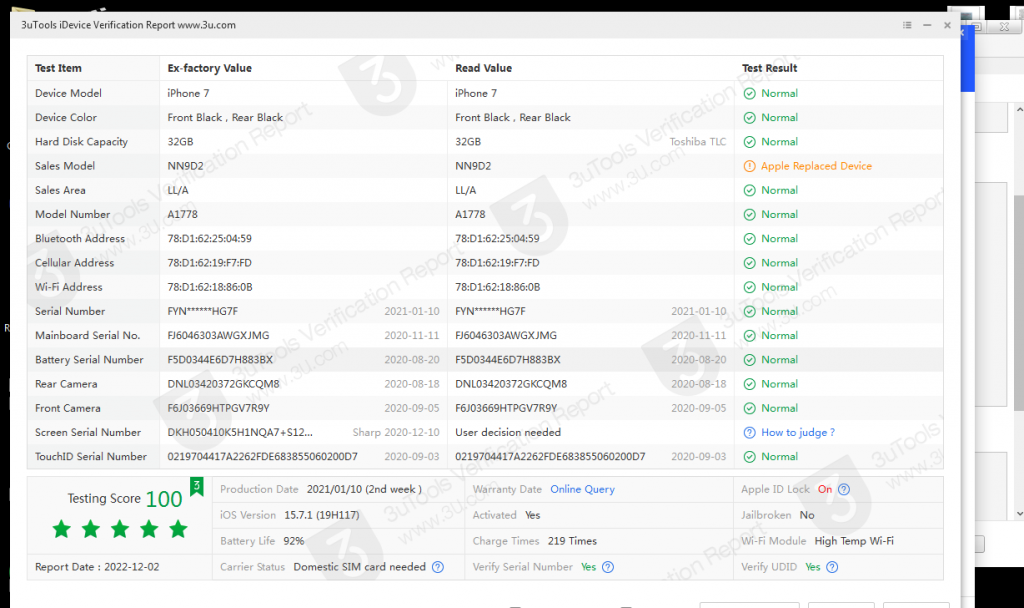Viewport: 1024px width, 608px height.
Task: Click the Verify Serial Number Yes value
Action: click(588, 567)
